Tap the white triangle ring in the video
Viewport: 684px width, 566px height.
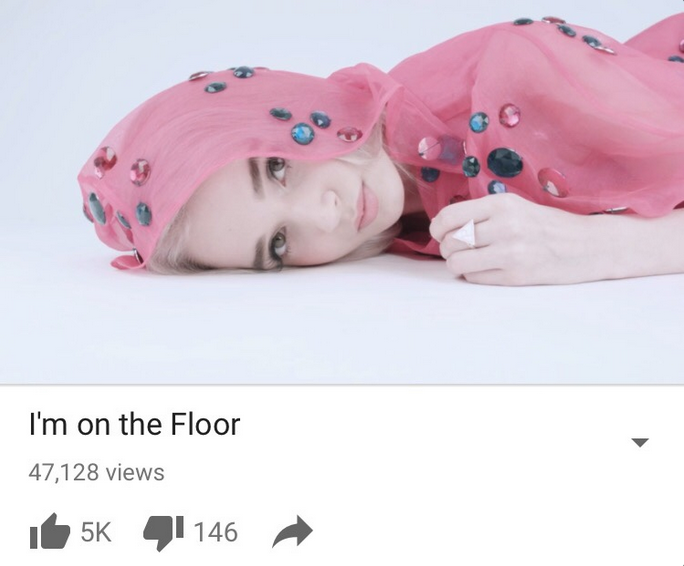pyautogui.click(x=464, y=233)
